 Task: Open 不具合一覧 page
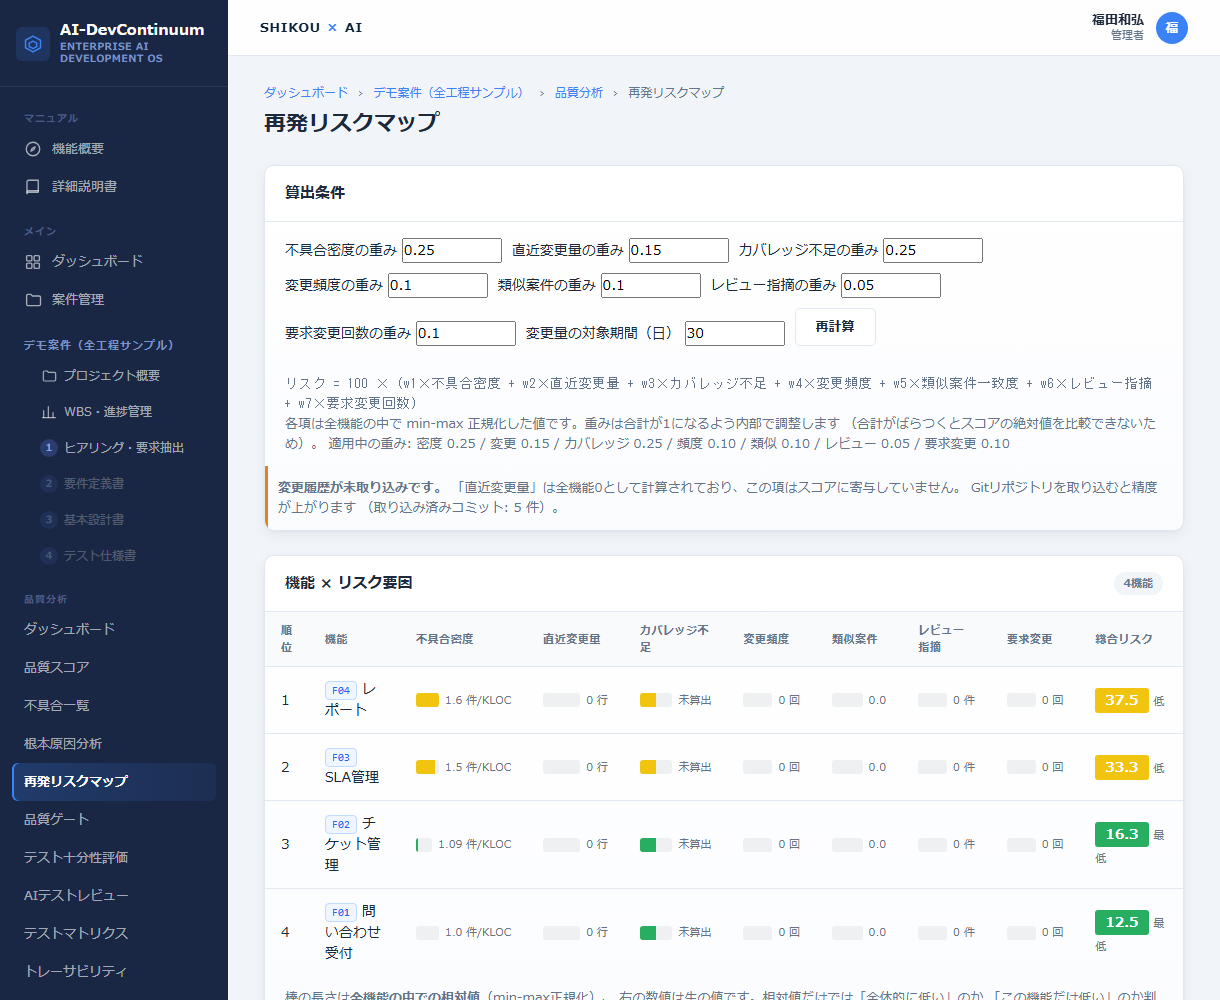pyautogui.click(x=114, y=706)
